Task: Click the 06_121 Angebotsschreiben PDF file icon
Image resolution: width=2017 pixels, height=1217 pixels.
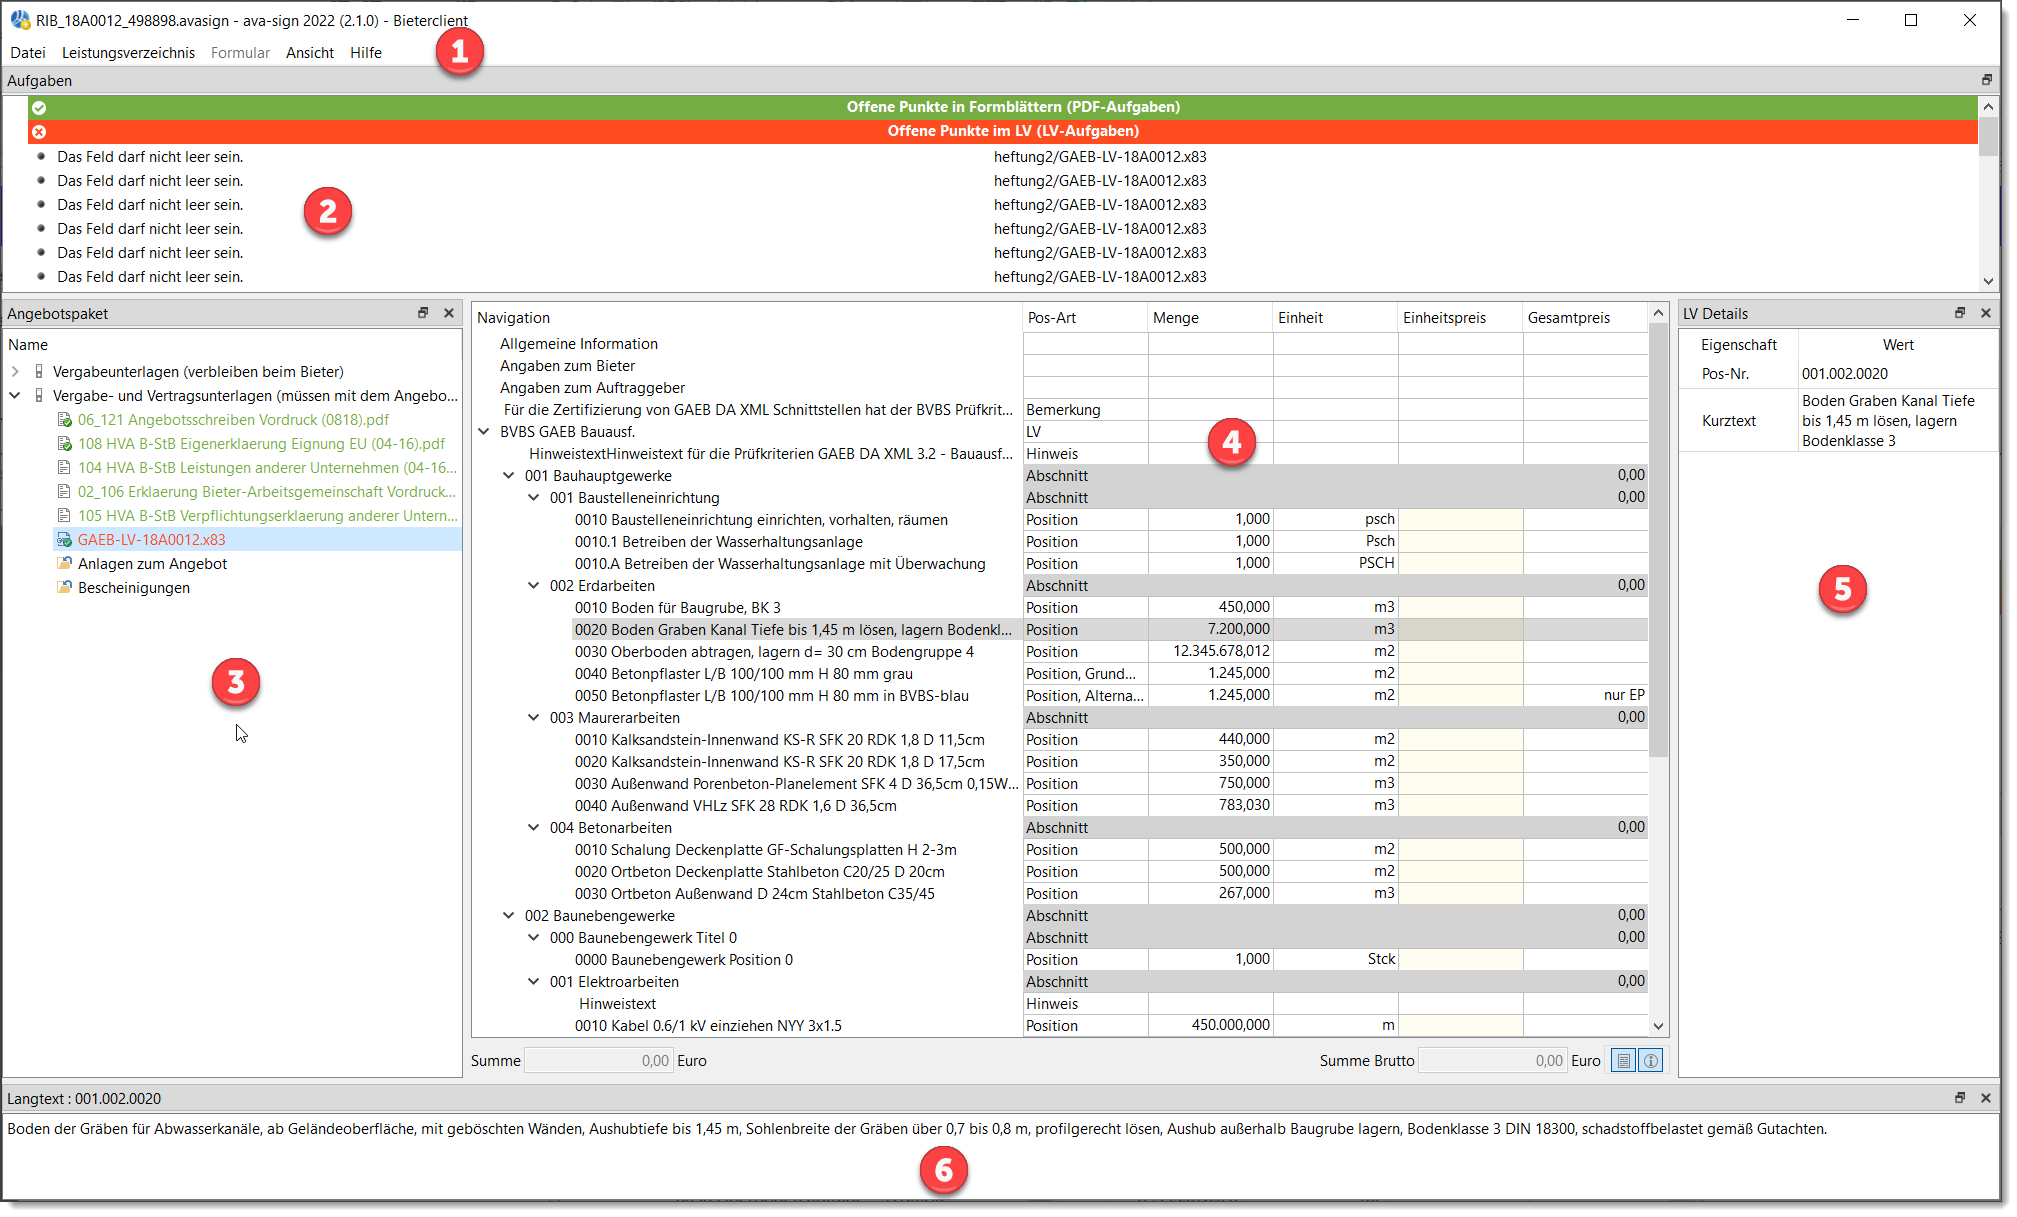Action: coord(64,420)
